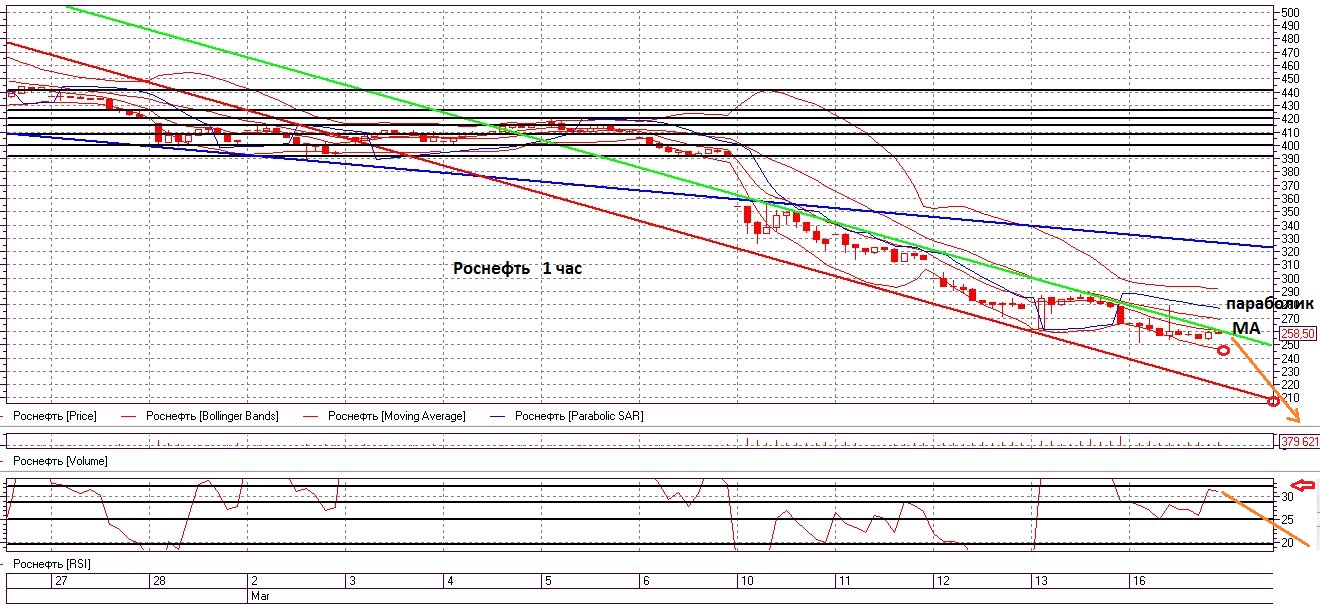Click the 220 price axis label
1320x605 pixels.
pyautogui.click(x=1290, y=385)
